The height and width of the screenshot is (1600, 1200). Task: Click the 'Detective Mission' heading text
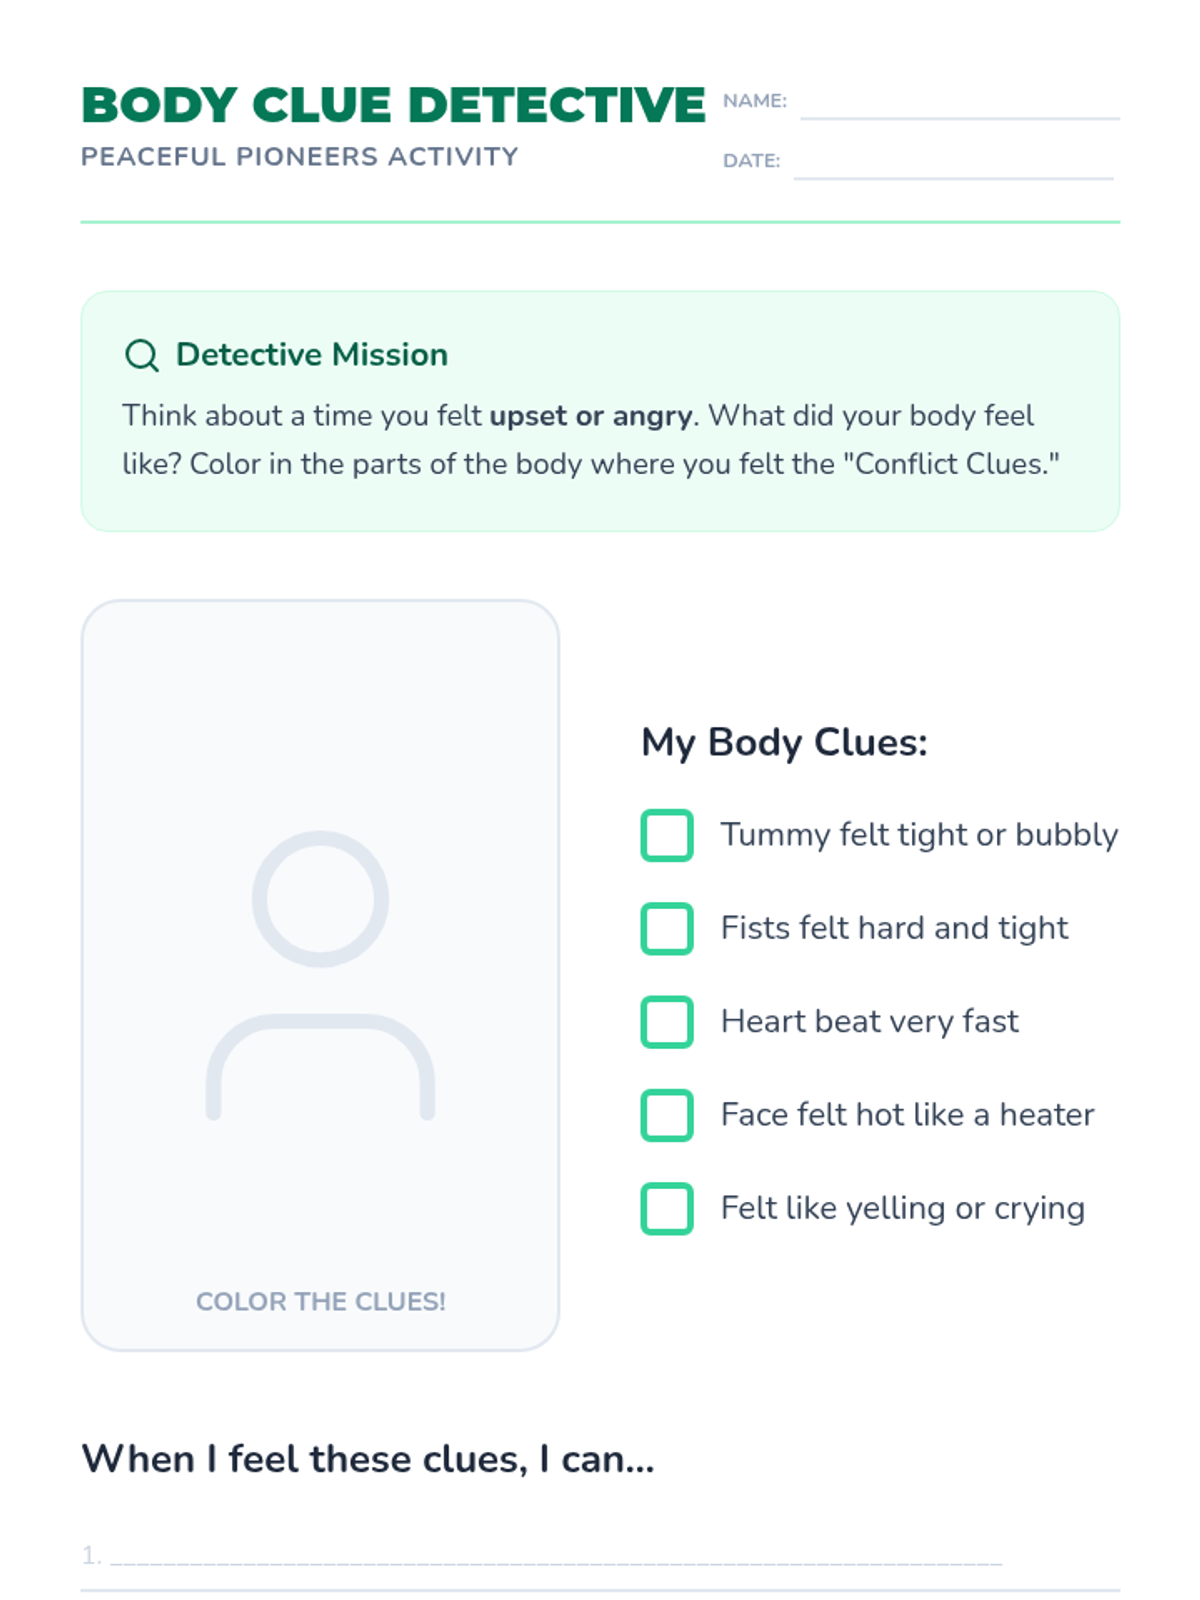[x=311, y=354]
